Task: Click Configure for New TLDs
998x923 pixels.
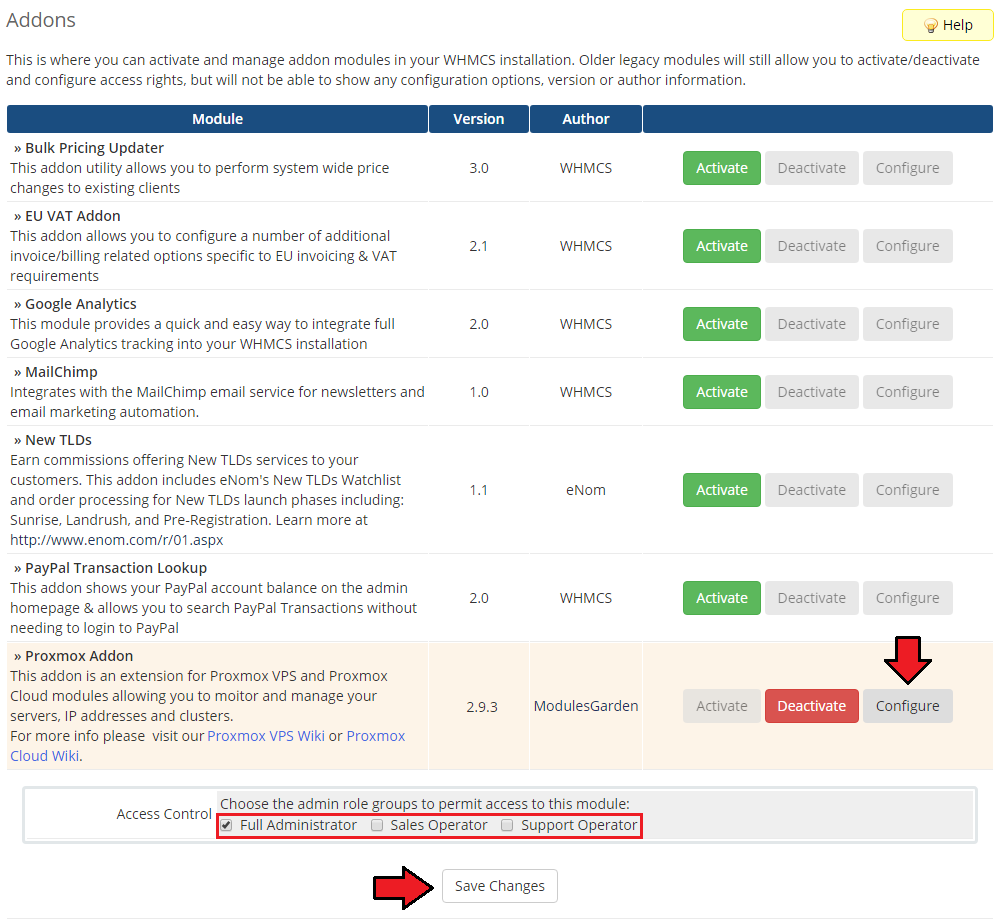Action: [907, 490]
